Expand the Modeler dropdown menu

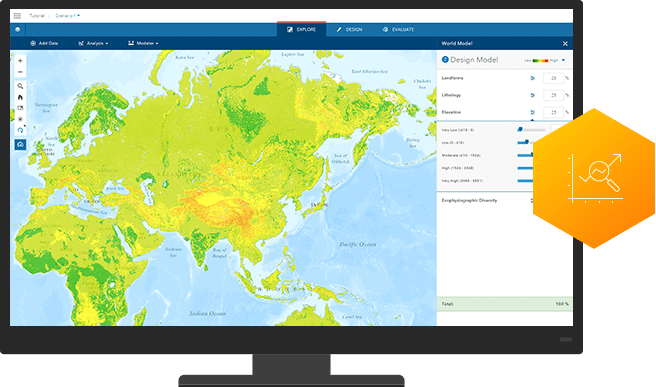(x=143, y=43)
